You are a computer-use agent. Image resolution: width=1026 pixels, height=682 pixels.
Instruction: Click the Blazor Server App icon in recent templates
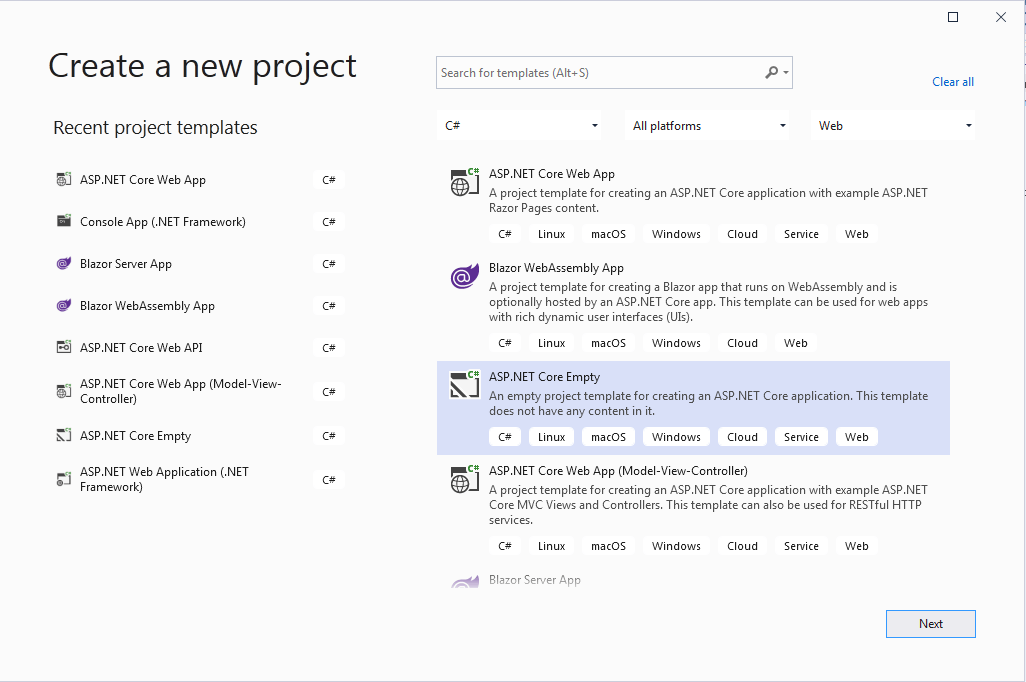click(x=63, y=263)
